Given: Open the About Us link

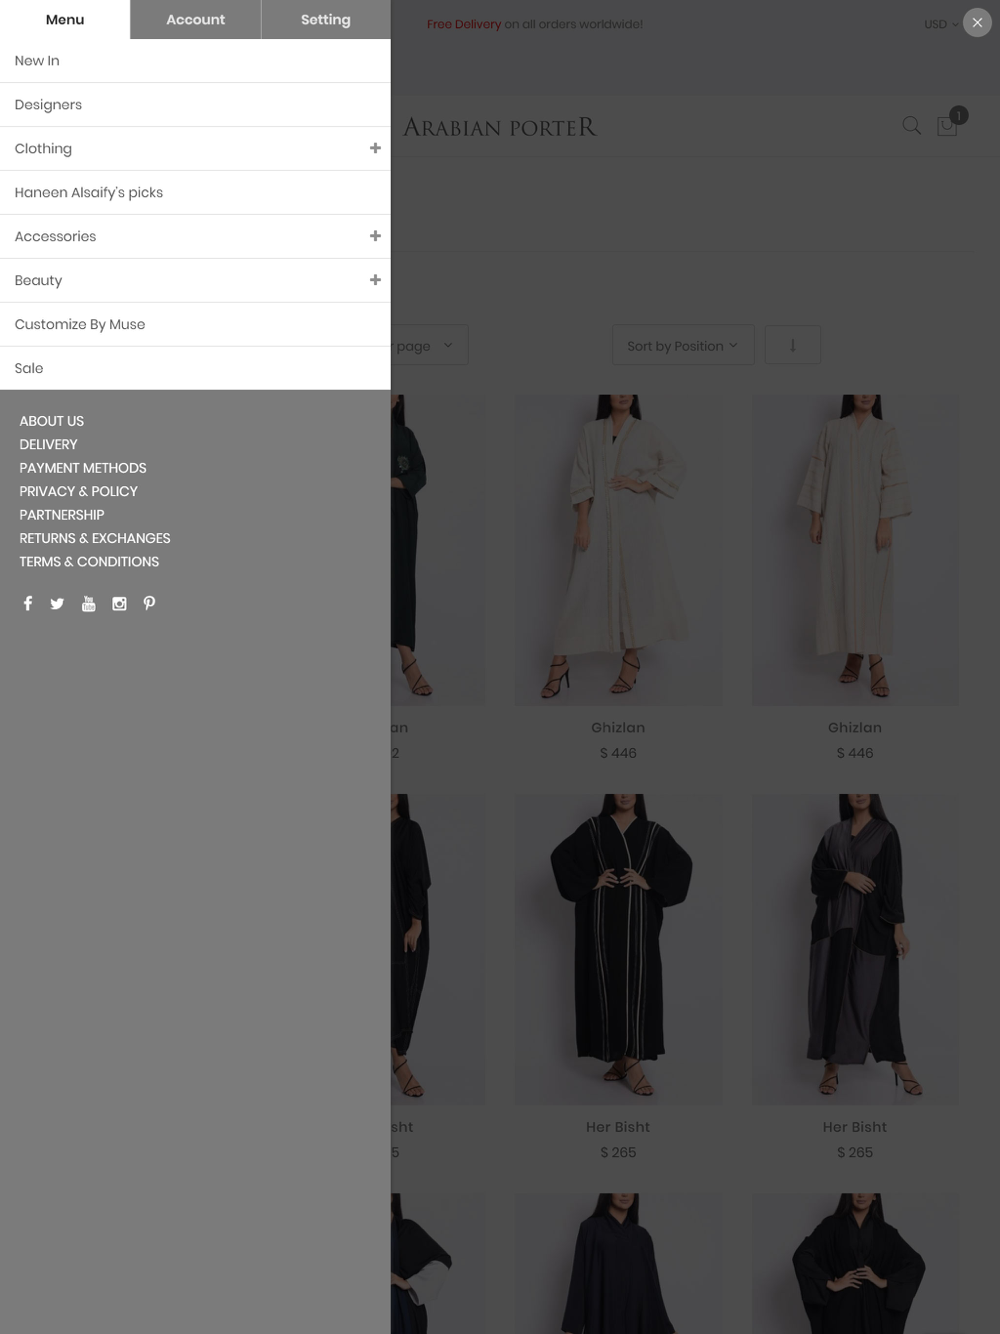Looking at the screenshot, I should click(52, 421).
